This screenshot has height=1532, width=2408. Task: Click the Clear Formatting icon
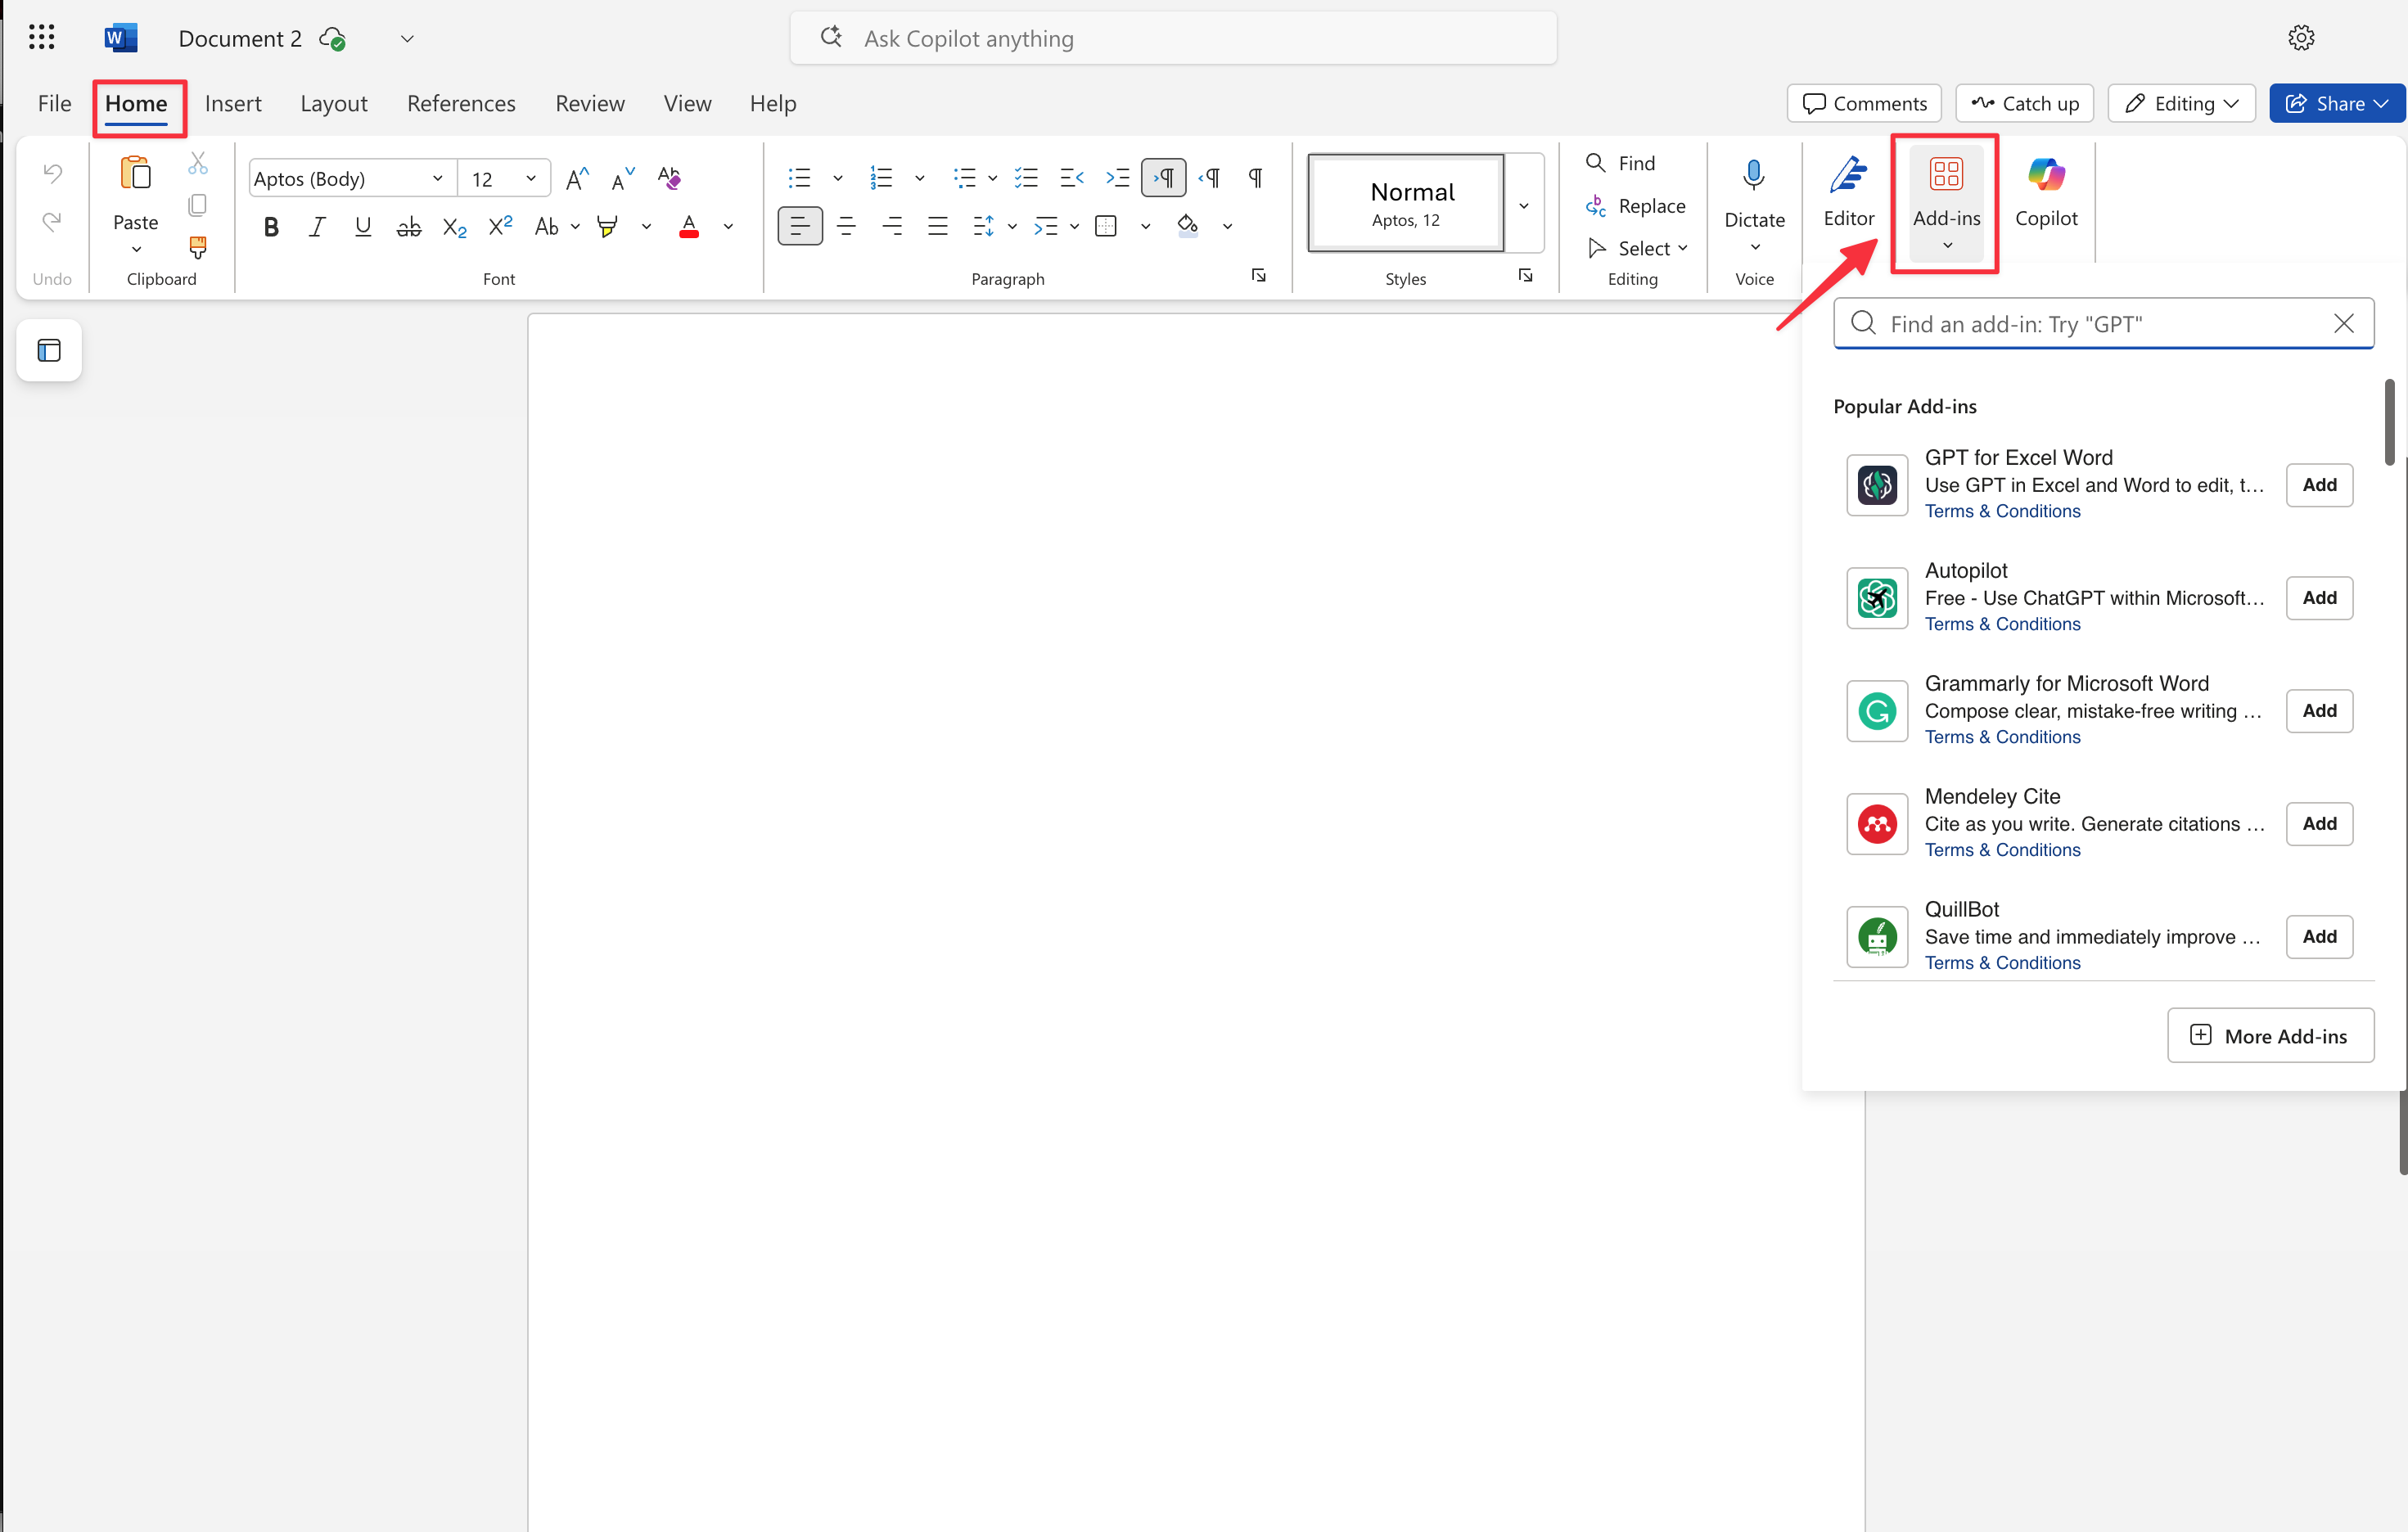click(669, 178)
